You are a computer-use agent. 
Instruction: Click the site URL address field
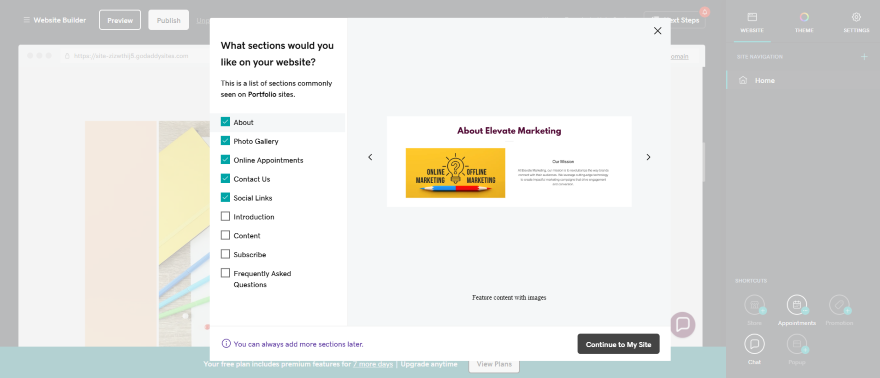[131, 56]
